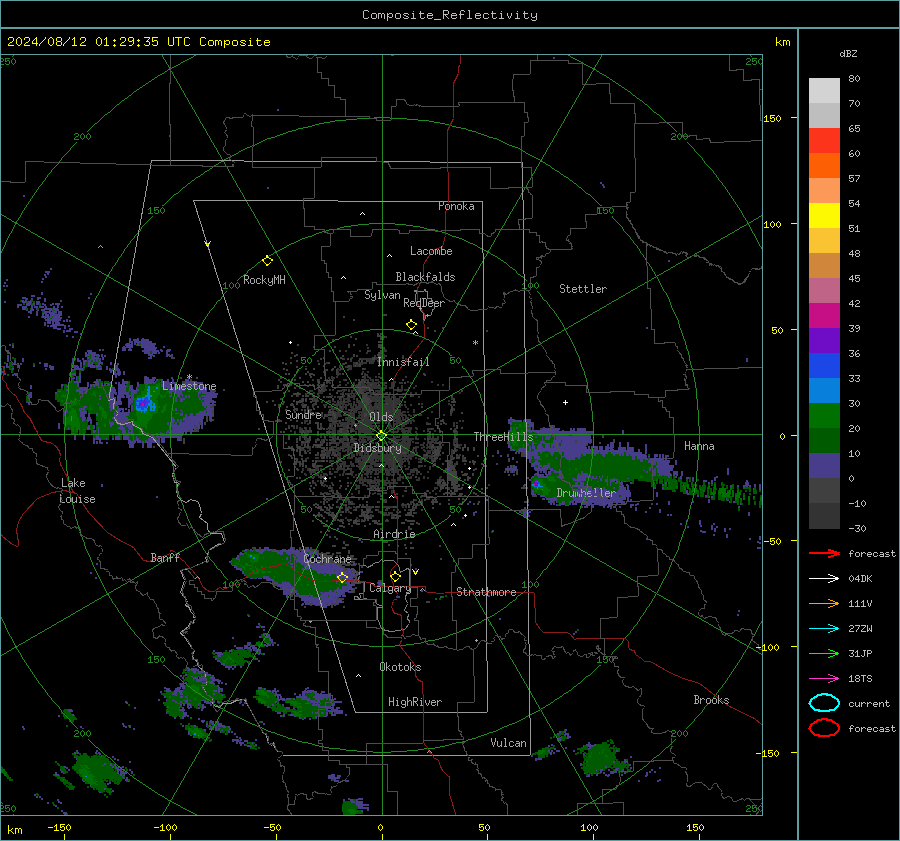Click the Composite_Reflectivity title text
The image size is (900, 841).
tap(450, 15)
